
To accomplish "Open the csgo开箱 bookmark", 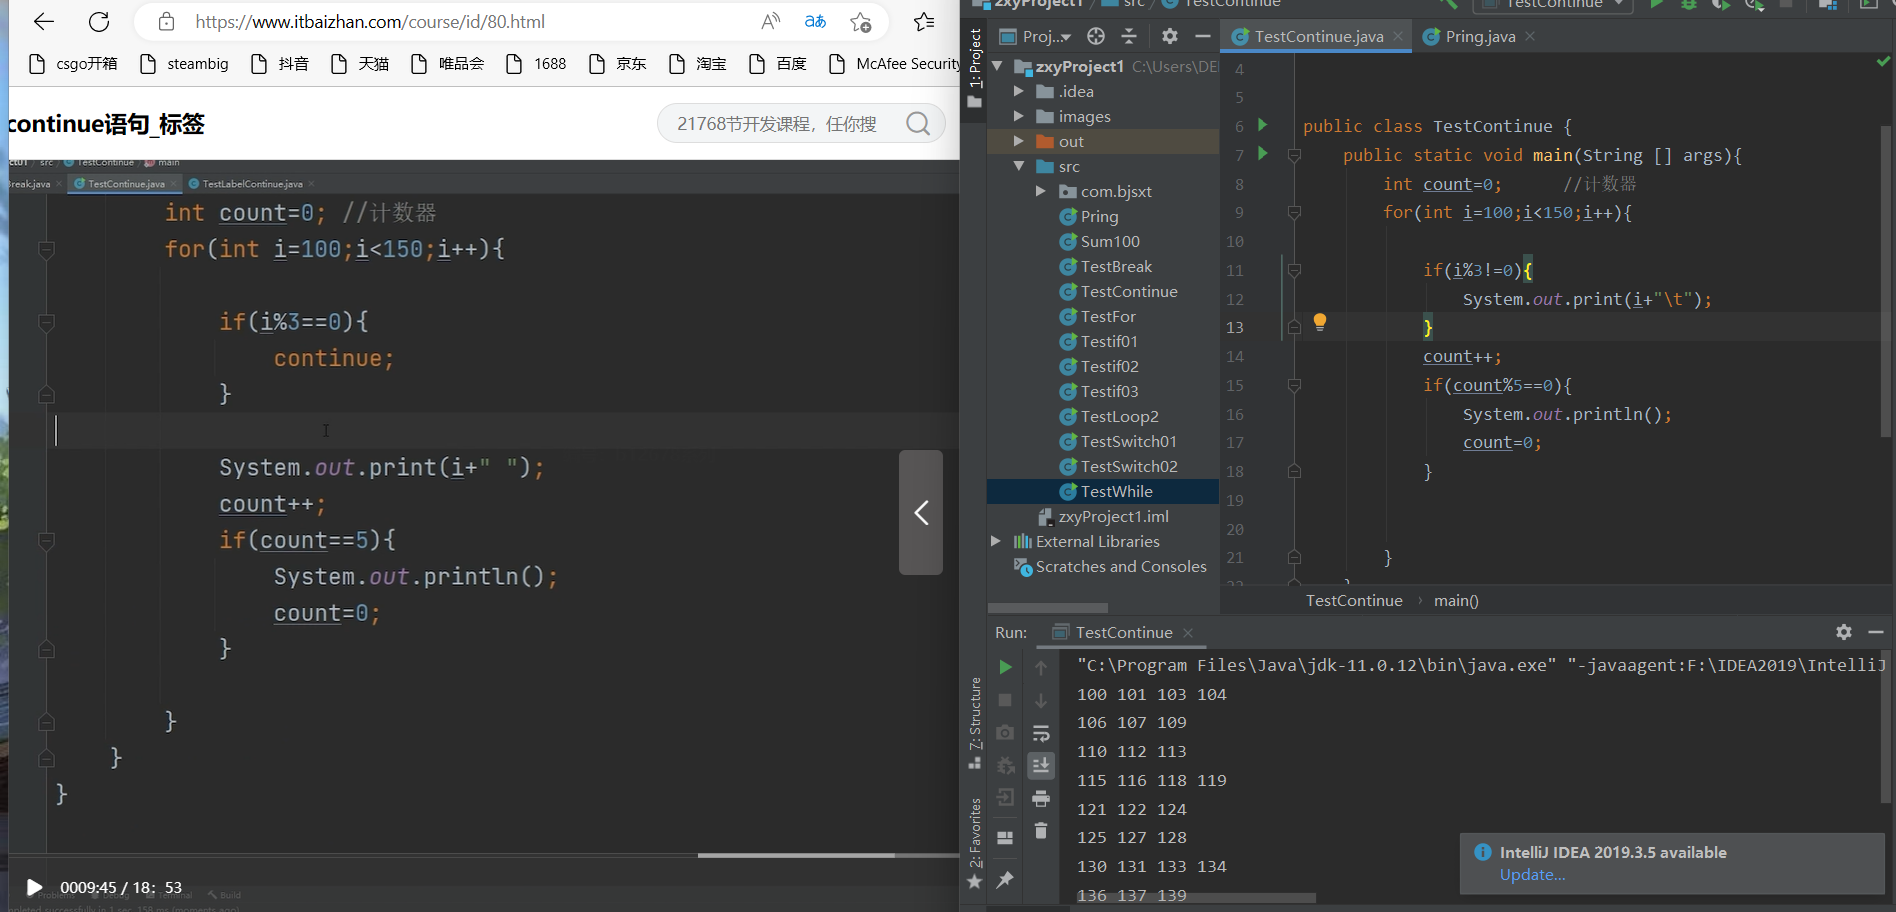I will [x=73, y=64].
